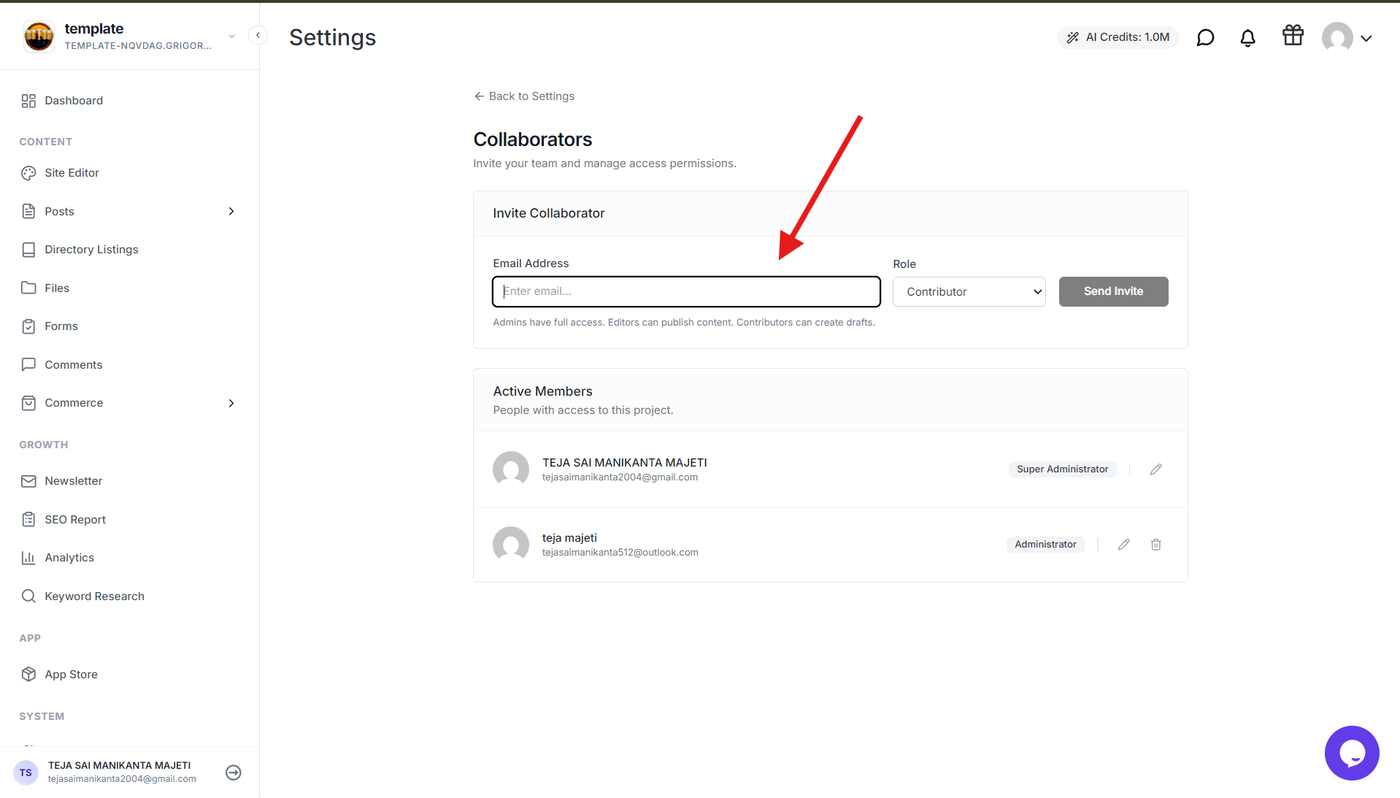The width and height of the screenshot is (1400, 798).
Task: Open the notifications bell icon
Action: coord(1248,38)
